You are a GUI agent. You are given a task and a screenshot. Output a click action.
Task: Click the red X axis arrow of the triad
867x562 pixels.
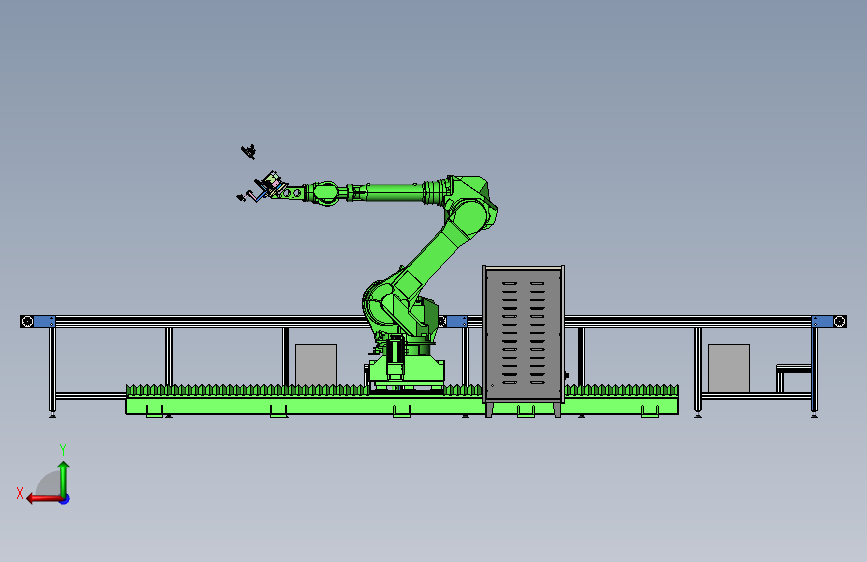43,499
